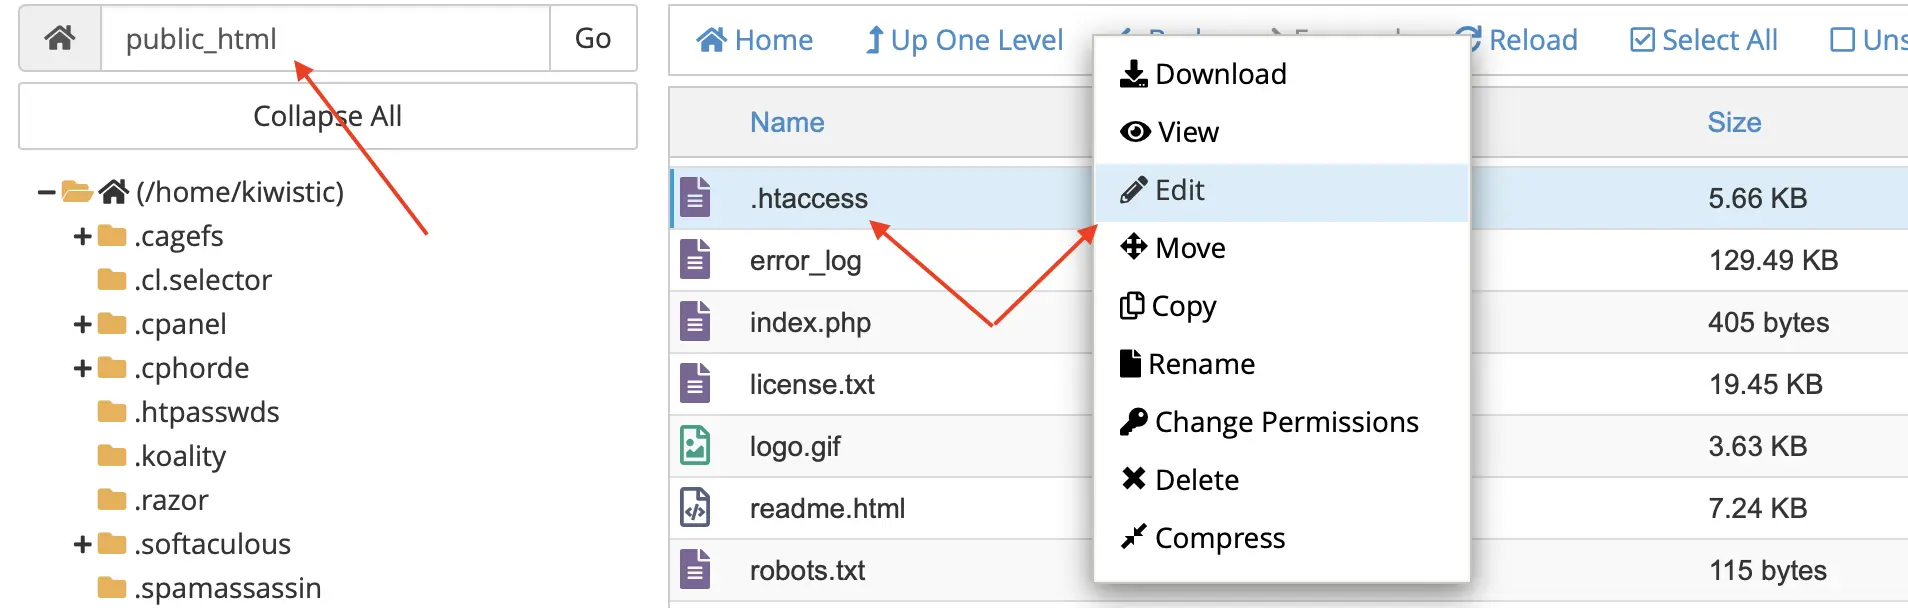Open the .razor tree entry

[x=172, y=500]
